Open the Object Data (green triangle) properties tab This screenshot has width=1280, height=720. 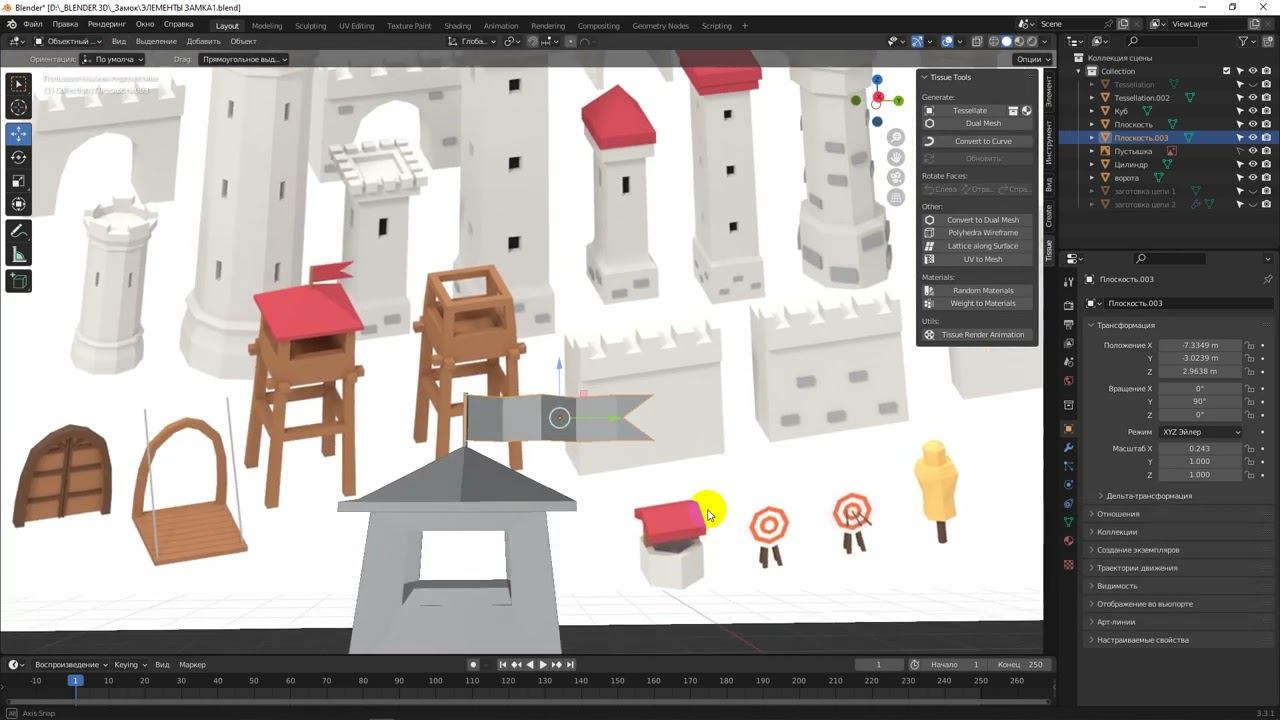tap(1069, 522)
